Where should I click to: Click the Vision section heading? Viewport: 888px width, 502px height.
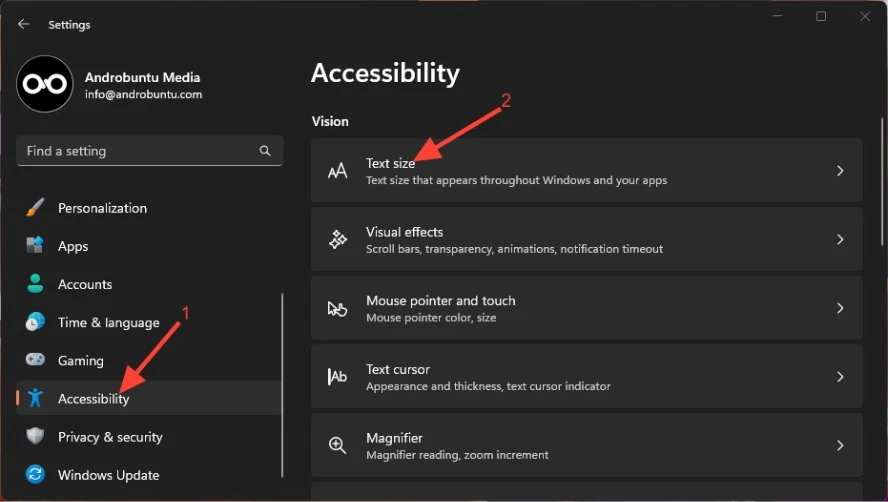coord(330,121)
